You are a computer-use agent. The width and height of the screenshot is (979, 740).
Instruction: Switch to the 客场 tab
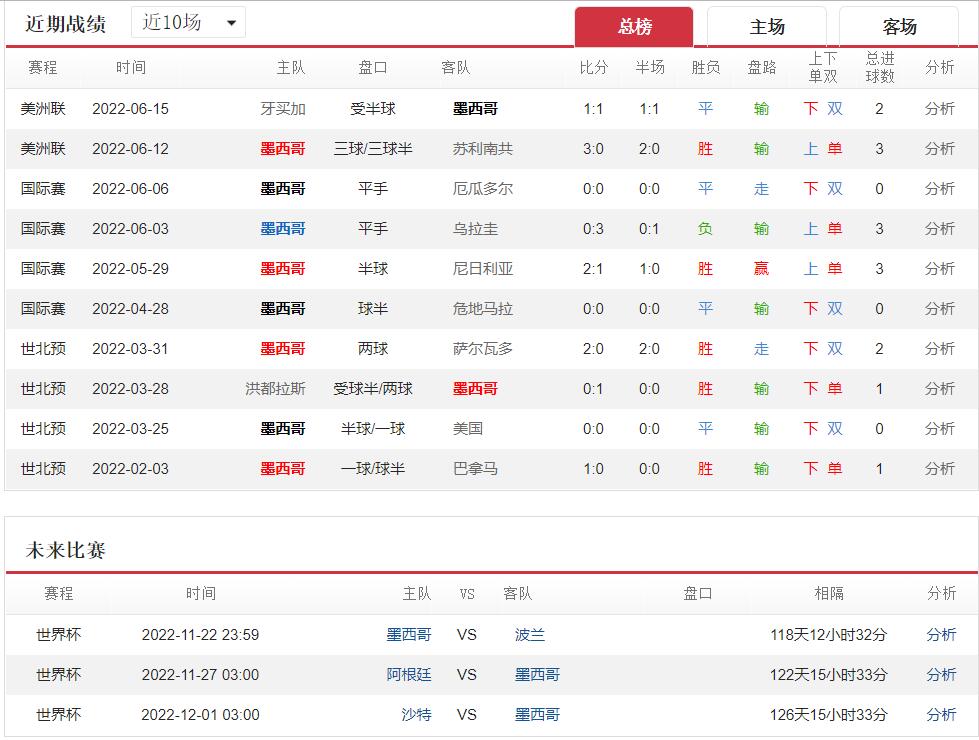click(x=899, y=27)
